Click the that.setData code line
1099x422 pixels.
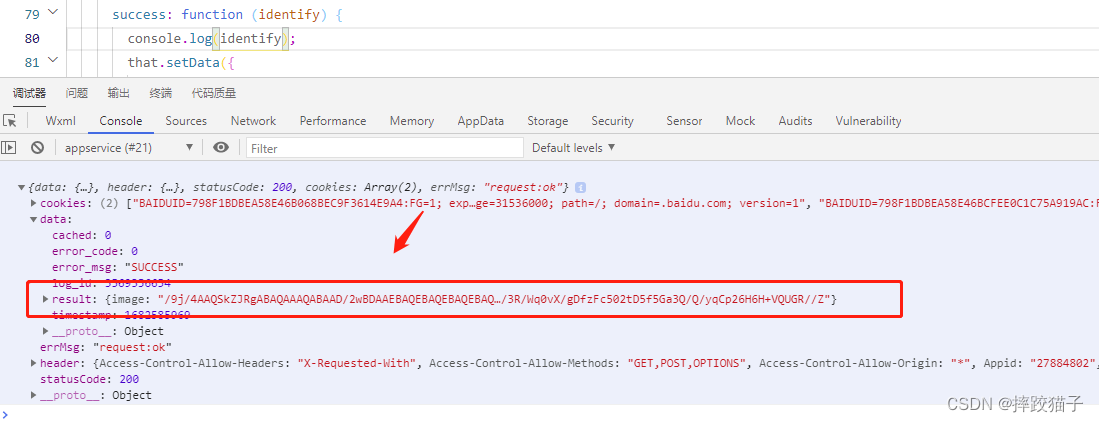point(179,62)
